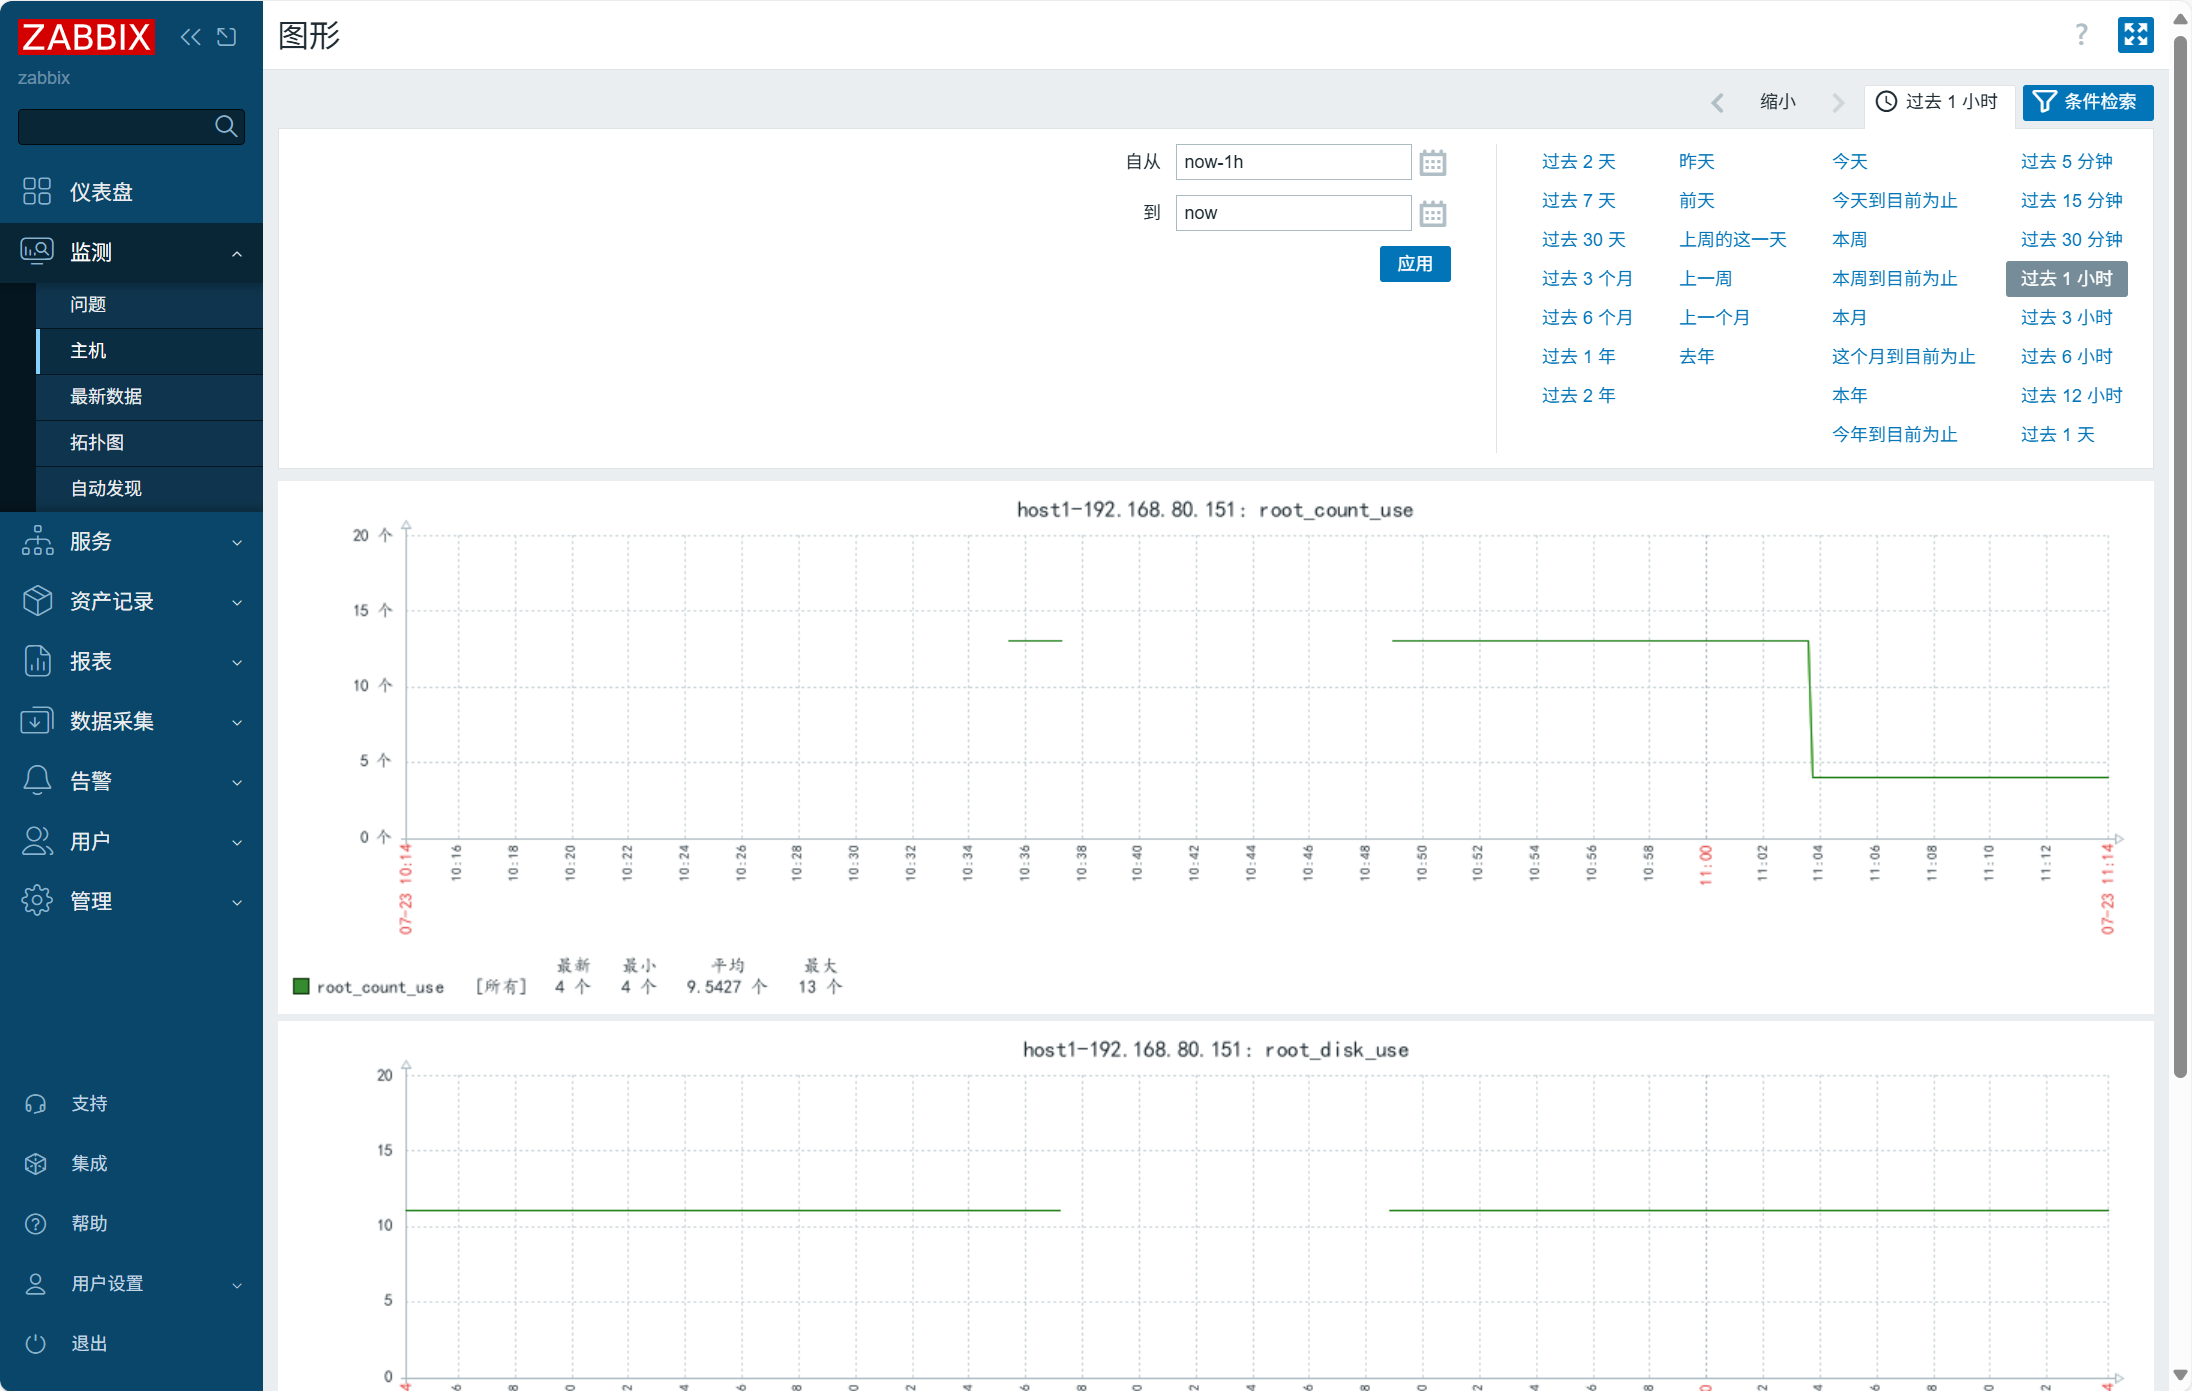Select the 今天 time range
This screenshot has height=1391, width=2192.
(1850, 162)
